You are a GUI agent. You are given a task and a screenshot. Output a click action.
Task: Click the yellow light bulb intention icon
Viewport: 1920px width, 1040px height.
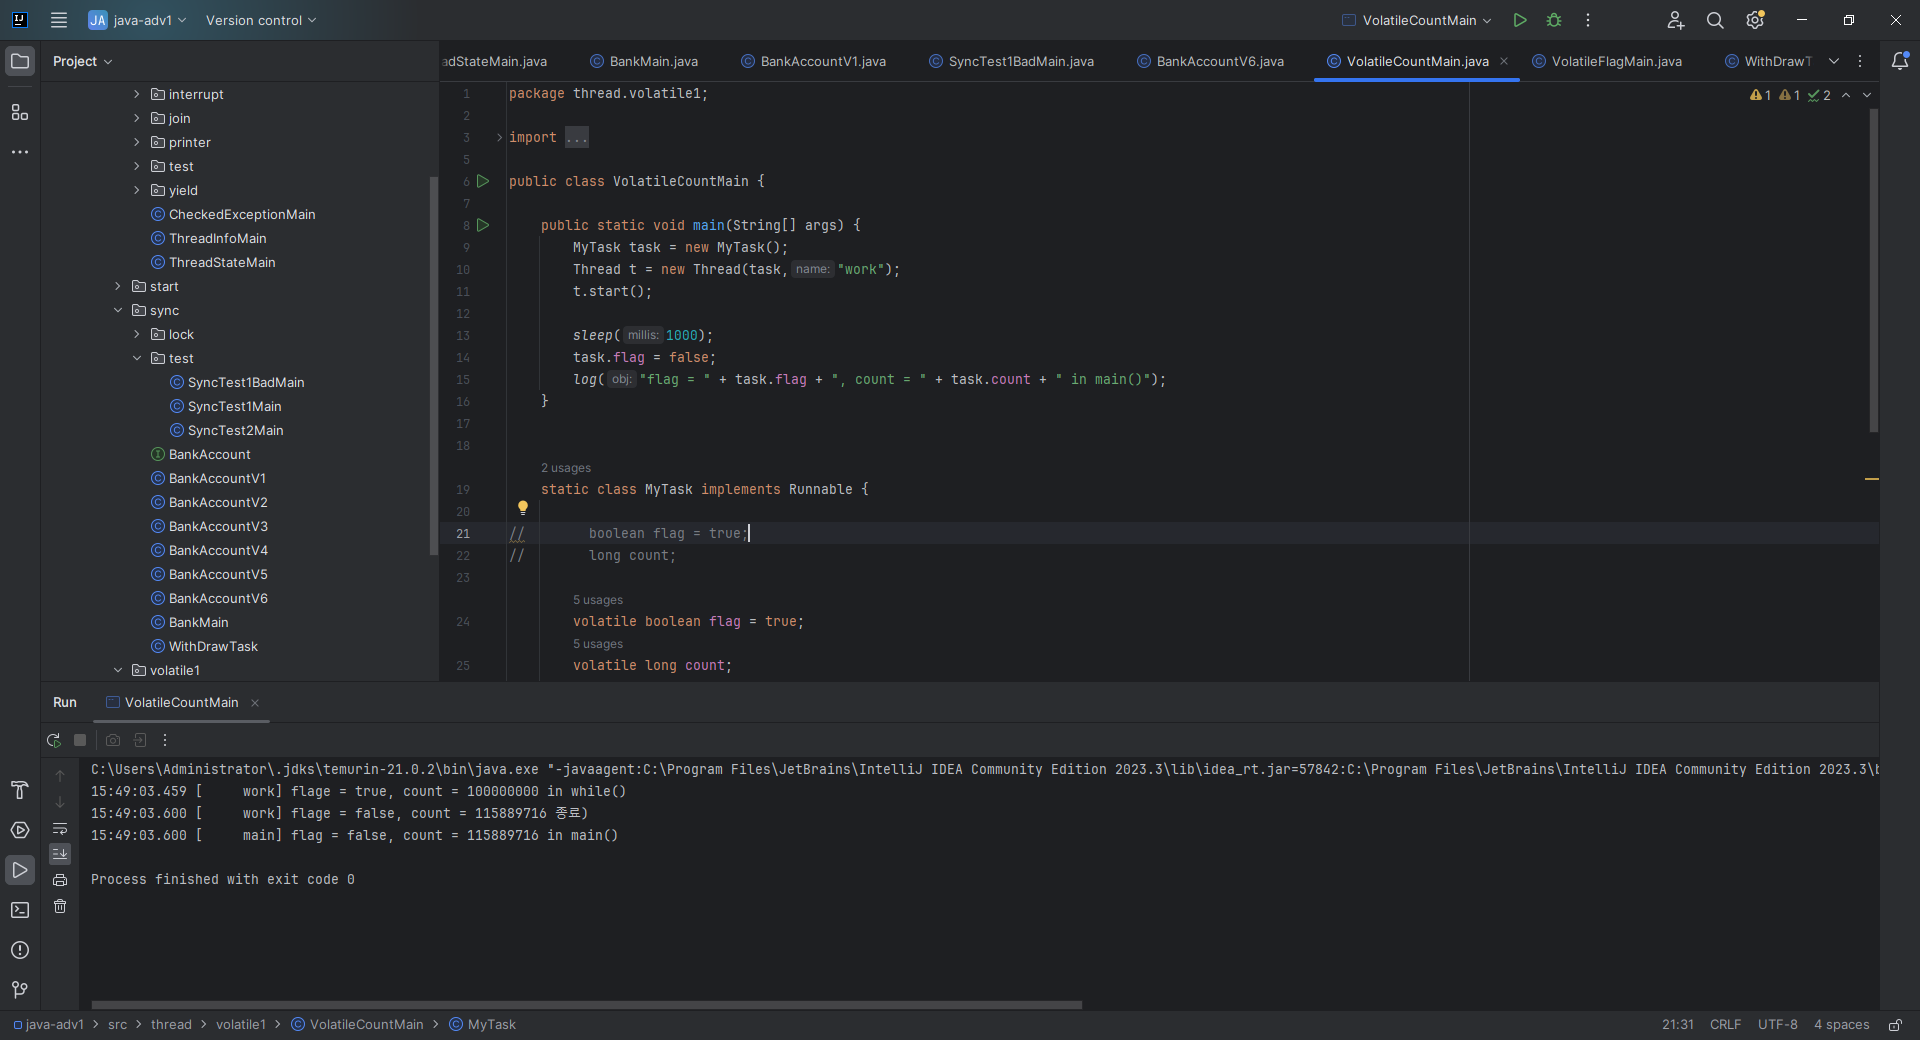(522, 508)
